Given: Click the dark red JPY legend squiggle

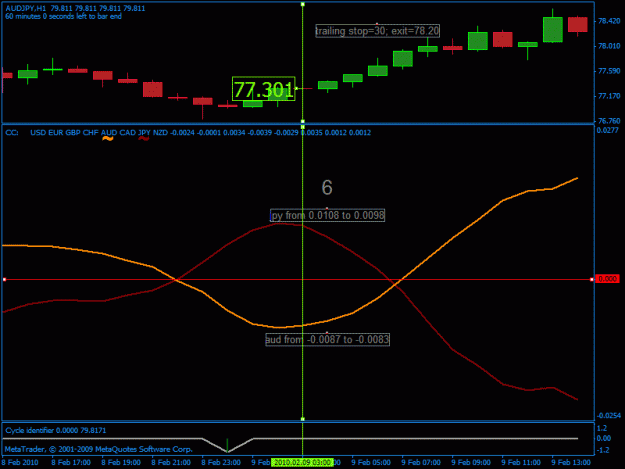Looking at the screenshot, I should [x=144, y=139].
